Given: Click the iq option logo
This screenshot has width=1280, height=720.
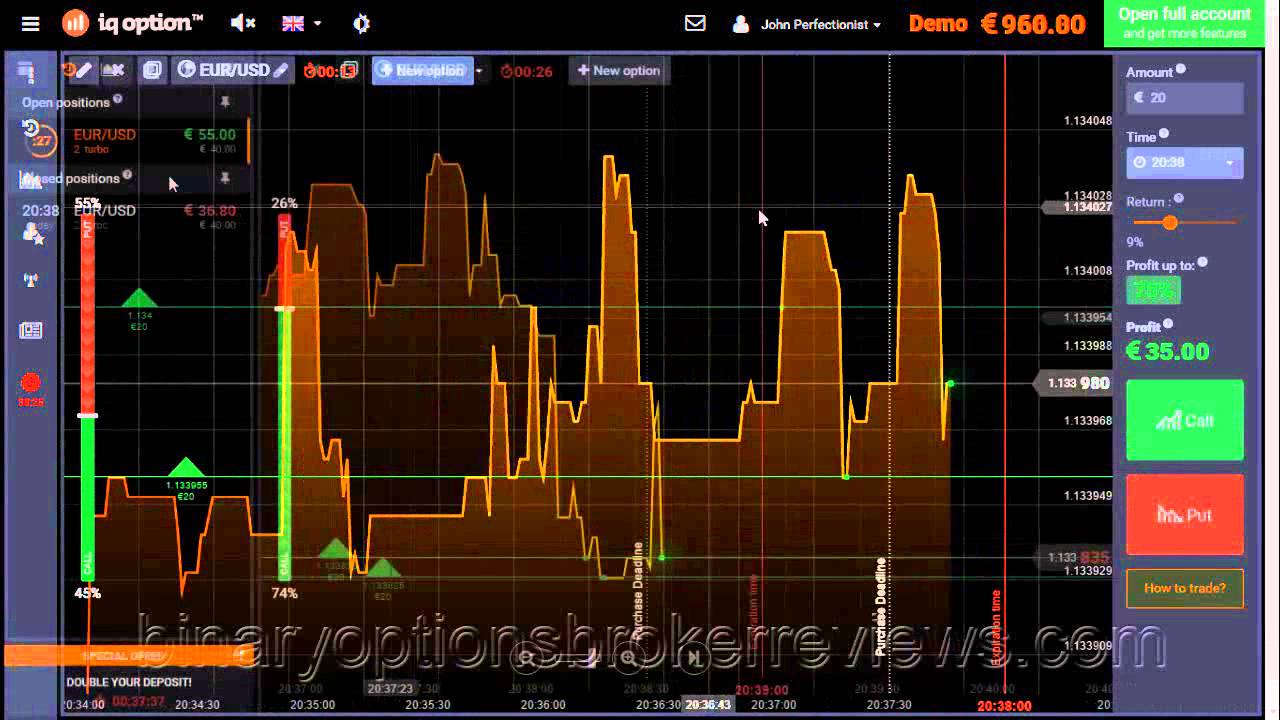Looking at the screenshot, I should (133, 22).
